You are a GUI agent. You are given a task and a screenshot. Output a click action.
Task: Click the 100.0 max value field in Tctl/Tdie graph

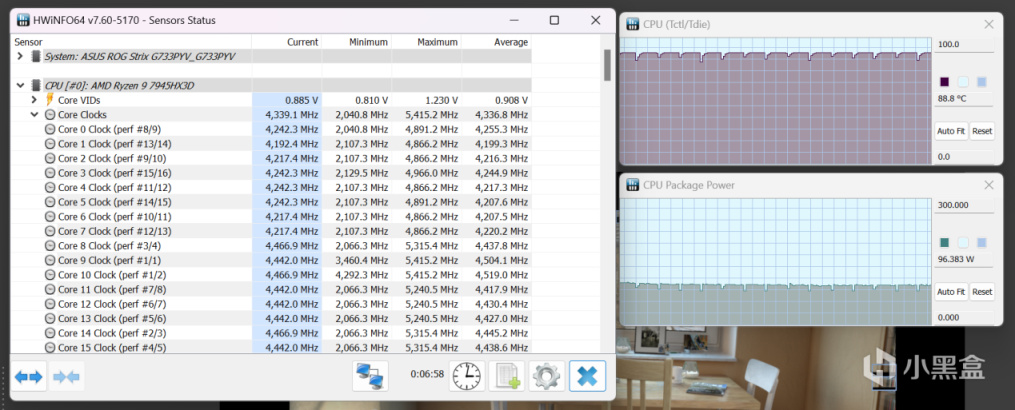pos(964,45)
